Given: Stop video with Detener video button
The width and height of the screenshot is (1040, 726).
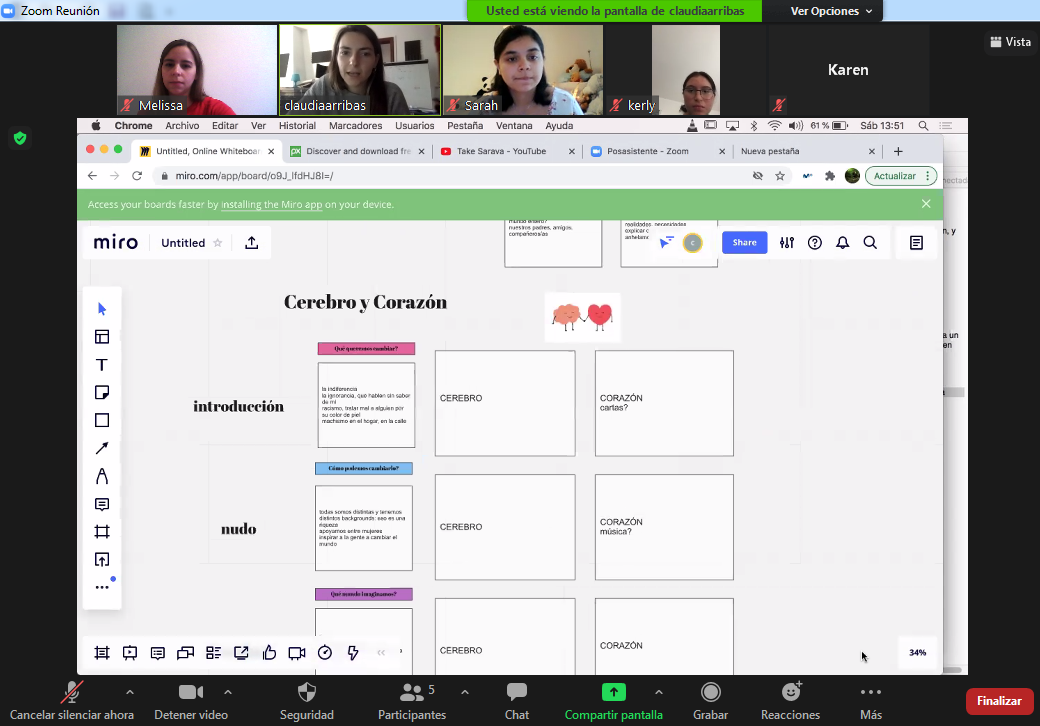Looking at the screenshot, I should (x=191, y=700).
